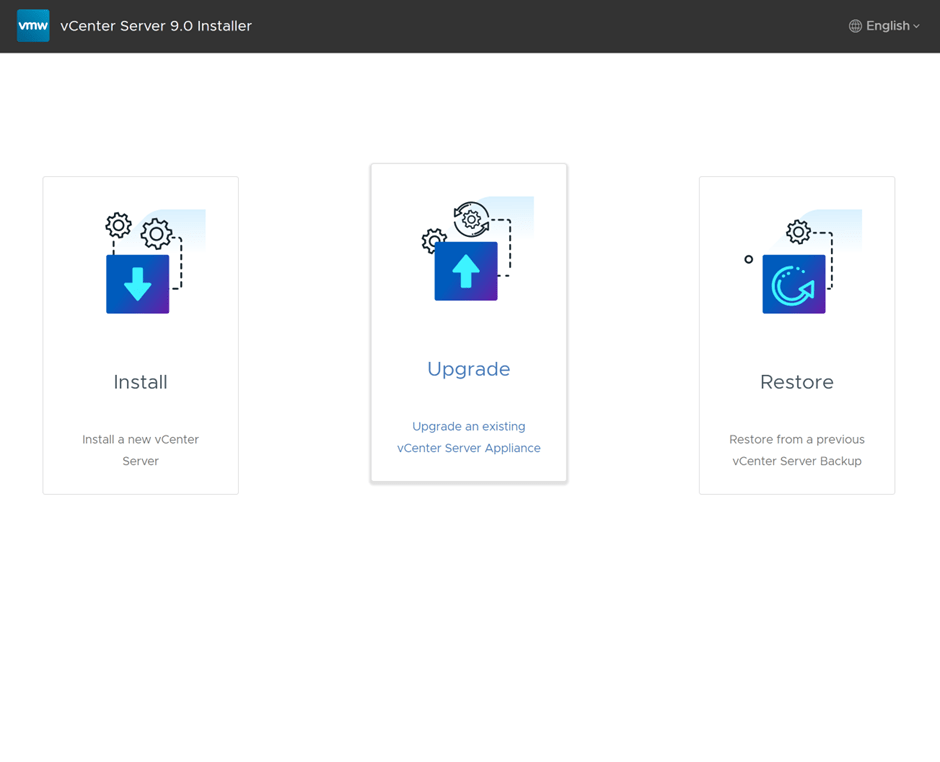Click the smaller left gear above Install icon
This screenshot has width=940, height=762.
point(118,225)
